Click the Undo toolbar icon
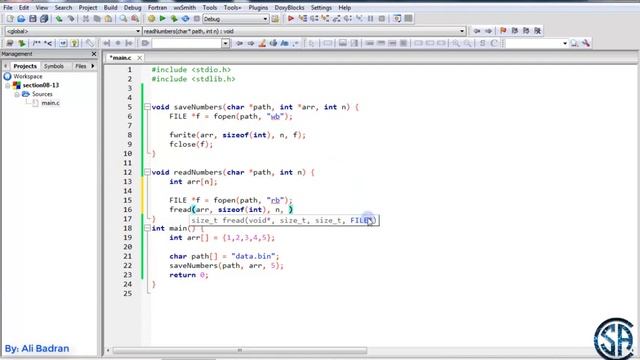This screenshot has width=640, height=360. coord(59,19)
